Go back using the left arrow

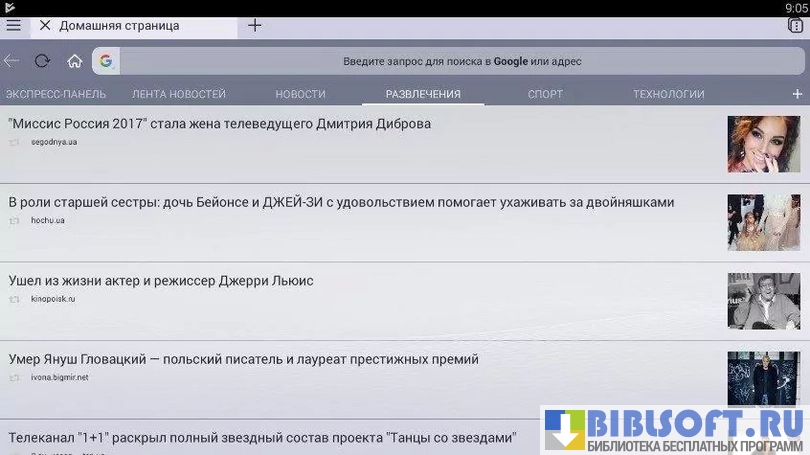pyautogui.click(x=12, y=61)
